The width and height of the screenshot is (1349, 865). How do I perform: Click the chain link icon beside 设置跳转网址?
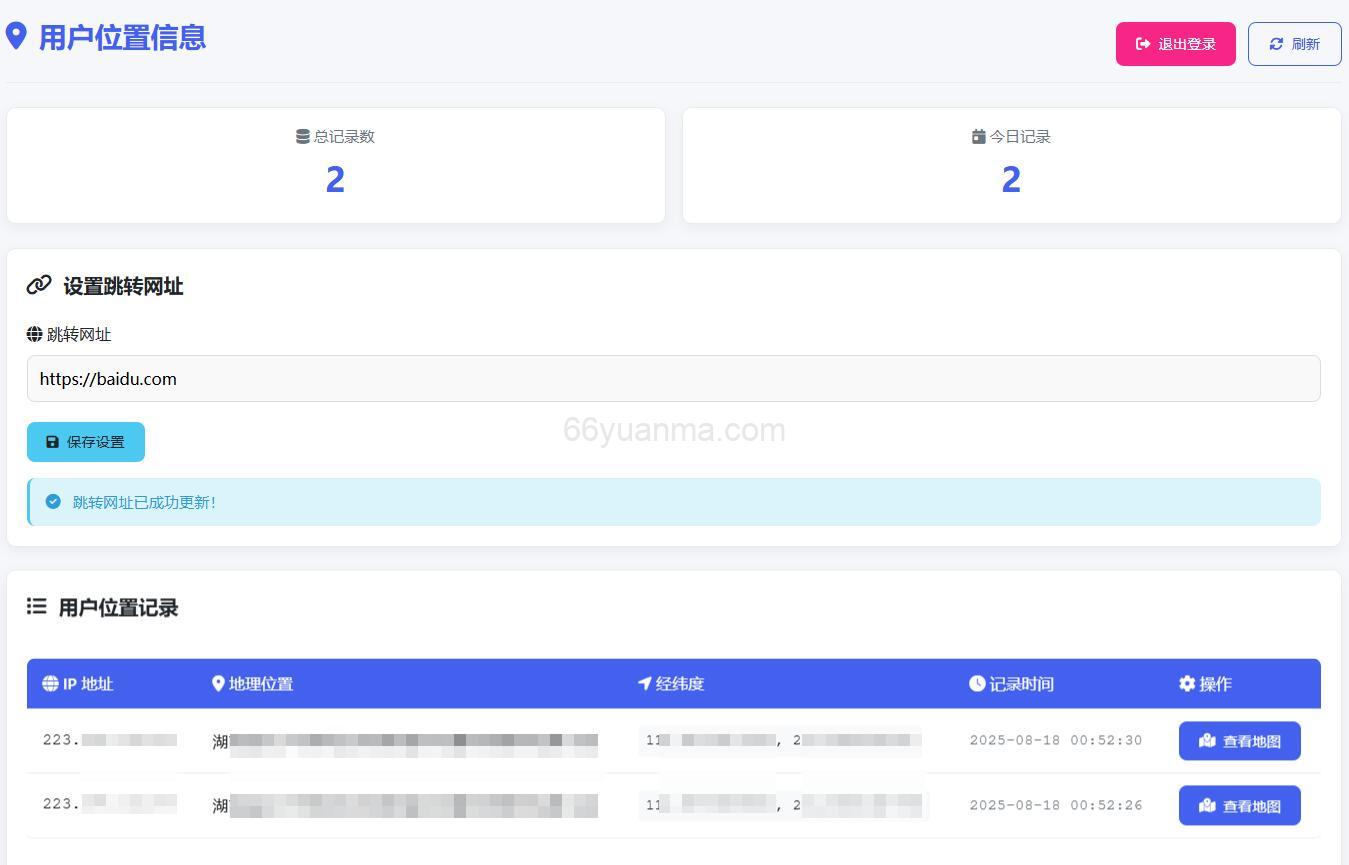click(39, 286)
